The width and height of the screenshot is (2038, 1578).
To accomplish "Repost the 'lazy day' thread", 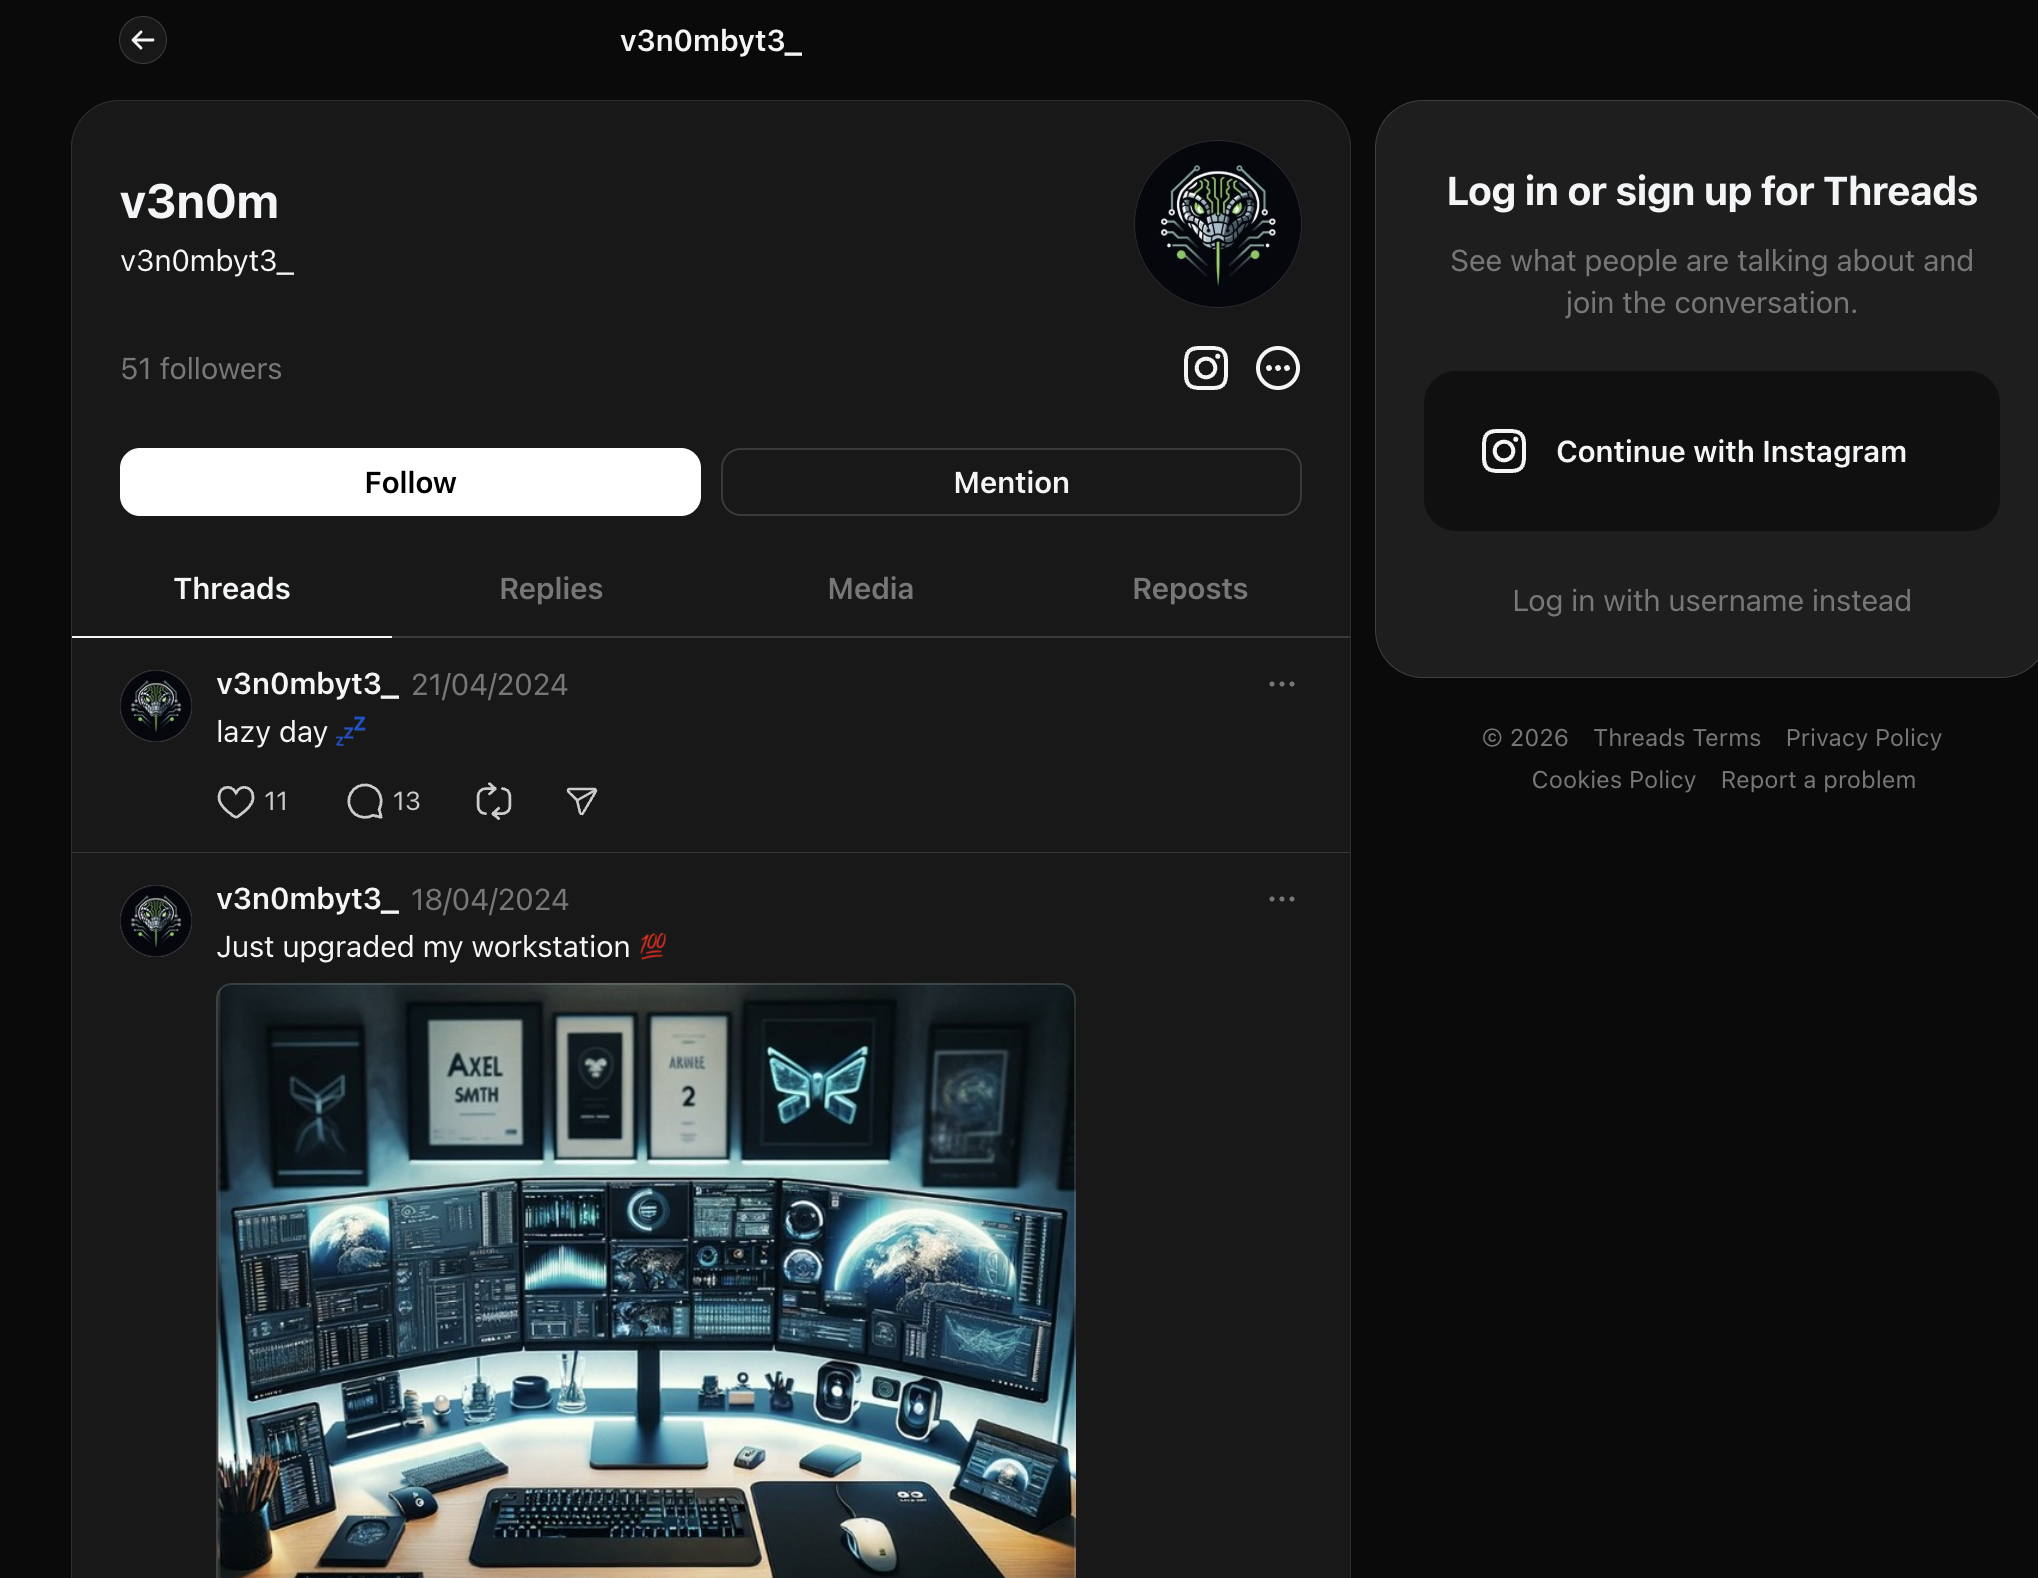I will tap(494, 801).
